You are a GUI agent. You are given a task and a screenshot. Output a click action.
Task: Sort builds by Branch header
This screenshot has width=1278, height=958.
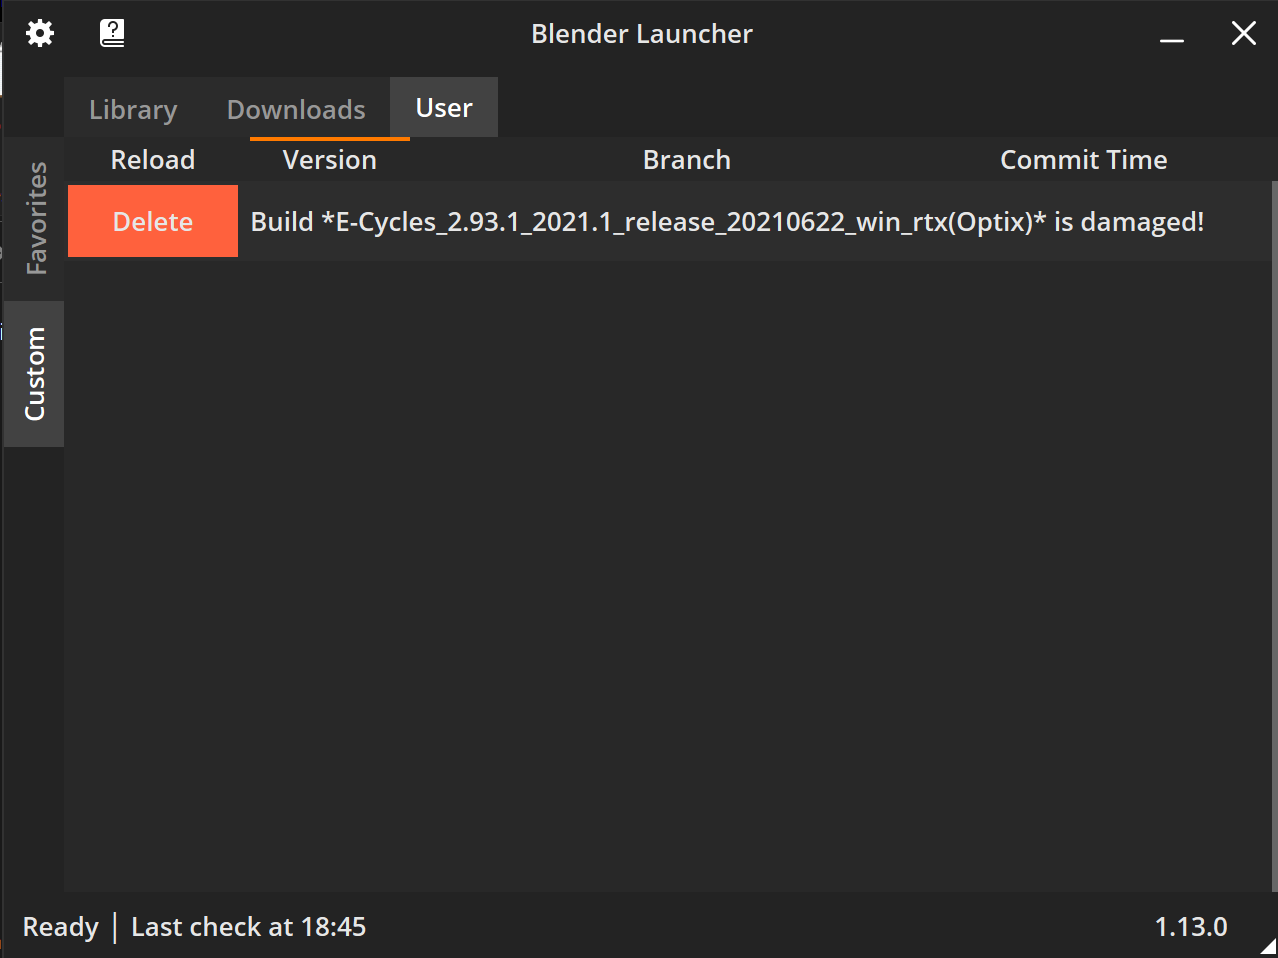pyautogui.click(x=687, y=160)
